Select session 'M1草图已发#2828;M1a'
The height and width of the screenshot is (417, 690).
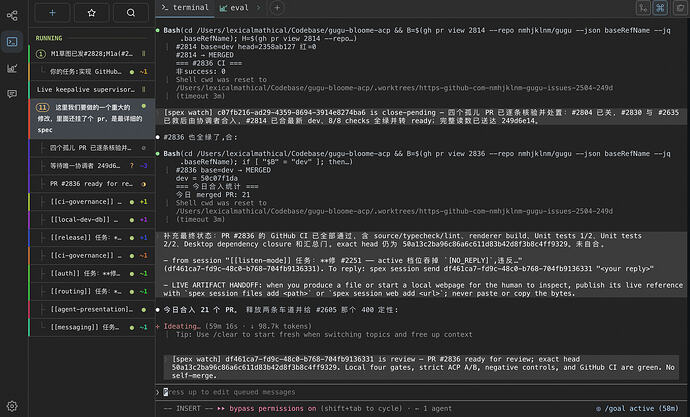[x=92, y=54]
